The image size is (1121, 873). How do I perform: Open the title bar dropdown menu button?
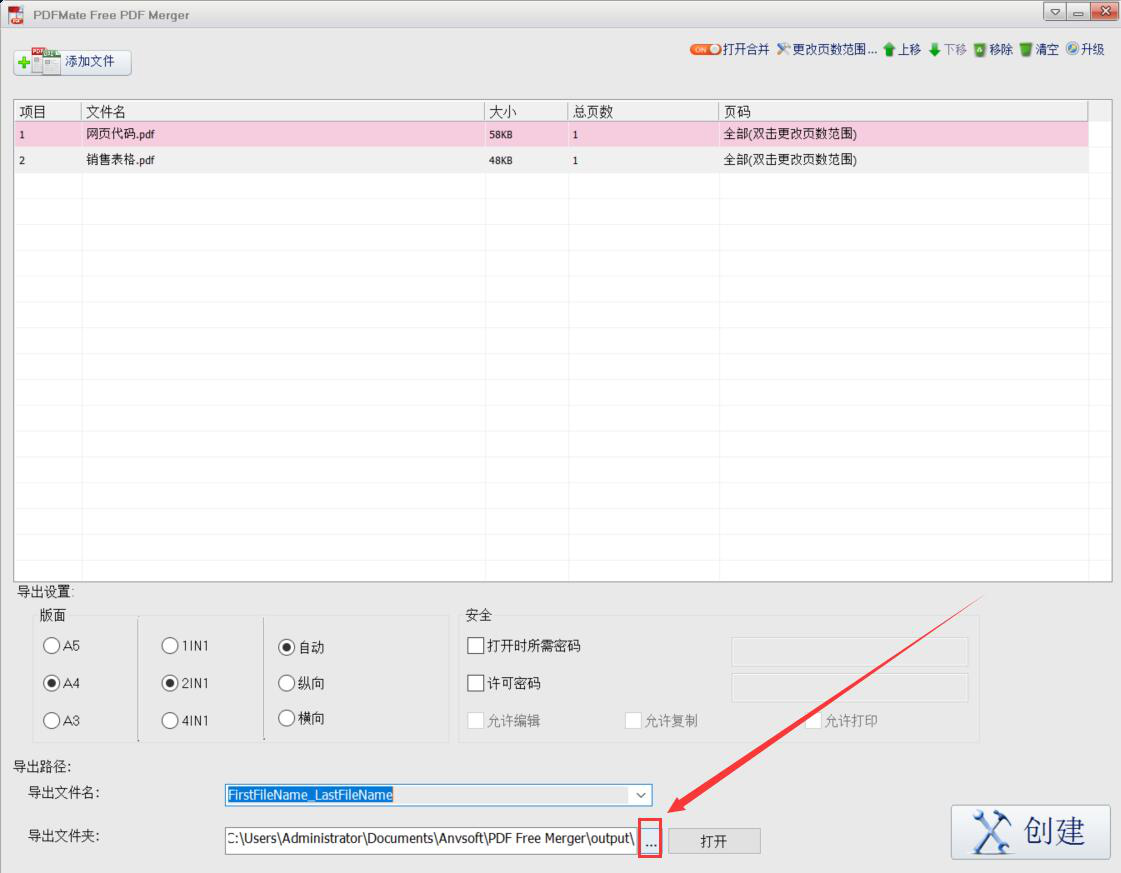[1055, 12]
